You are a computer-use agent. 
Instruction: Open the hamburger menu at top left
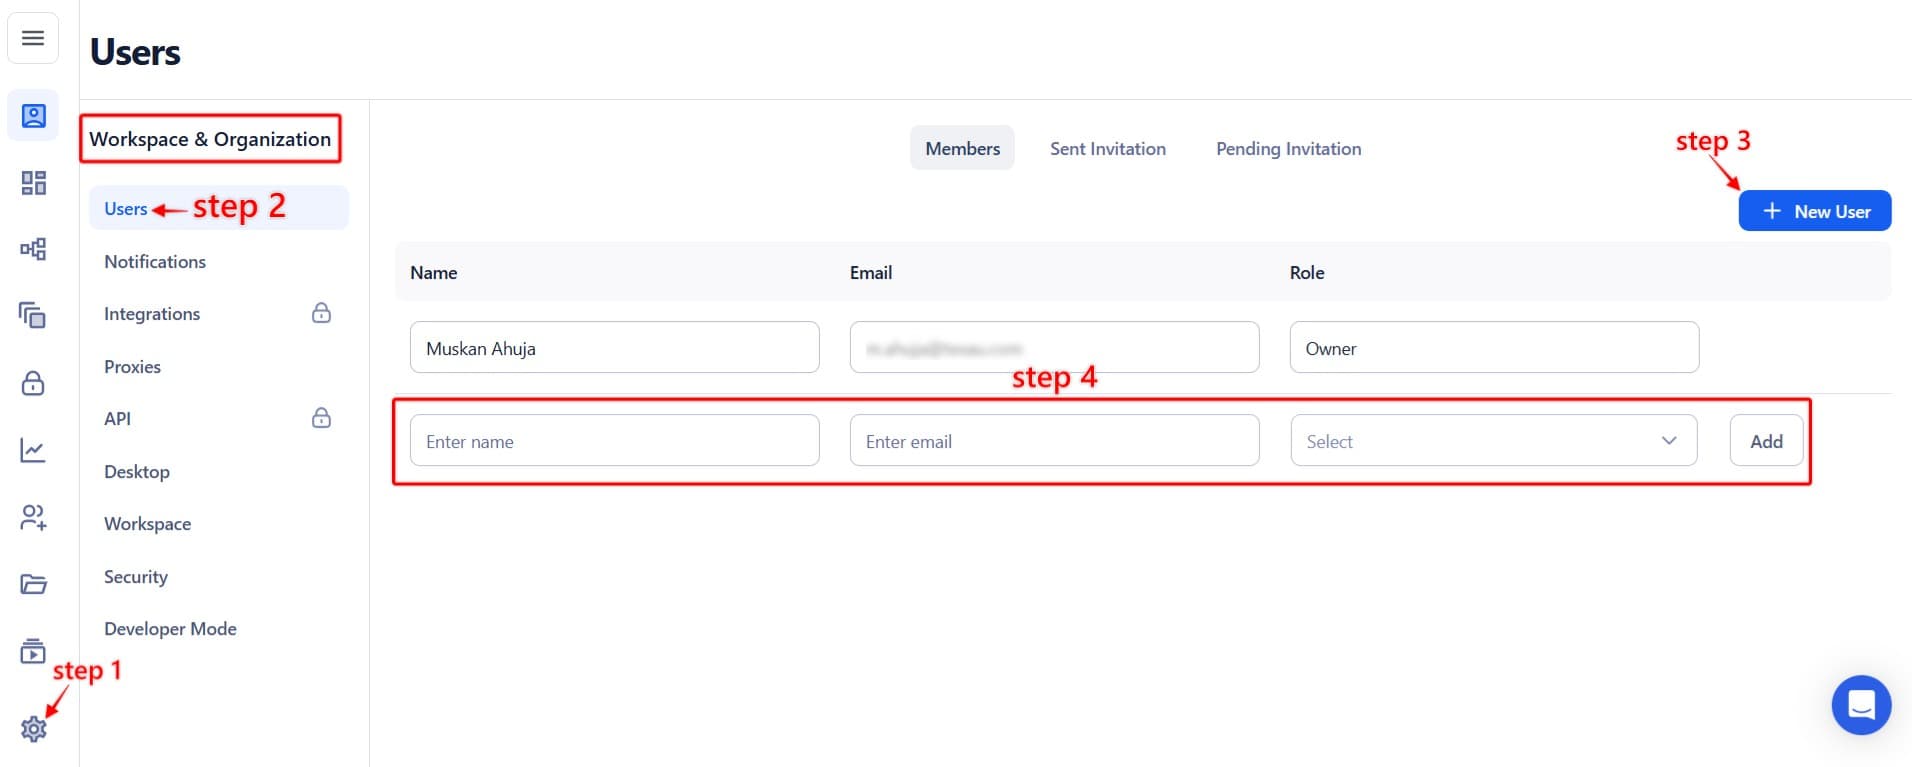click(33, 38)
